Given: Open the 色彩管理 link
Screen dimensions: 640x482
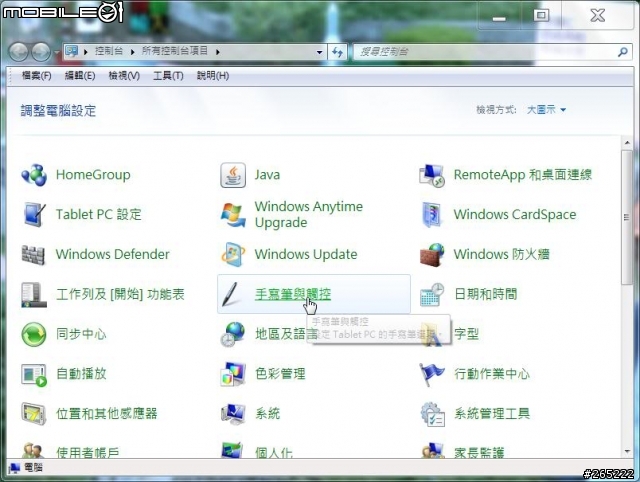Looking at the screenshot, I should coord(280,374).
